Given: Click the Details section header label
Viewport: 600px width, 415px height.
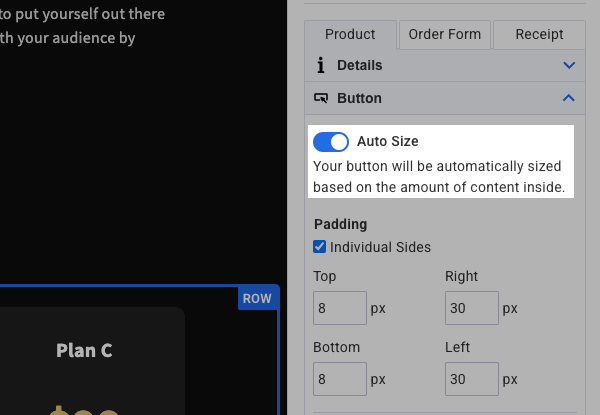Looking at the screenshot, I should click(x=360, y=65).
